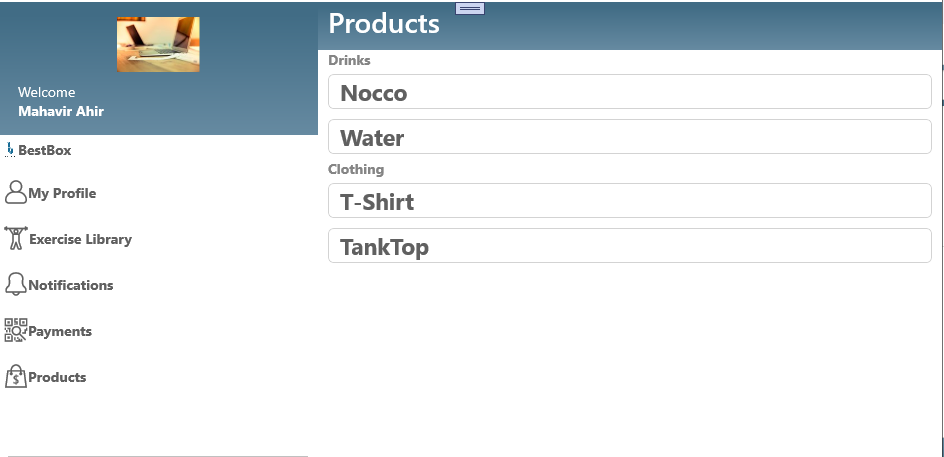The width and height of the screenshot is (944, 457).
Task: Click the Clothing category header
Action: [356, 169]
